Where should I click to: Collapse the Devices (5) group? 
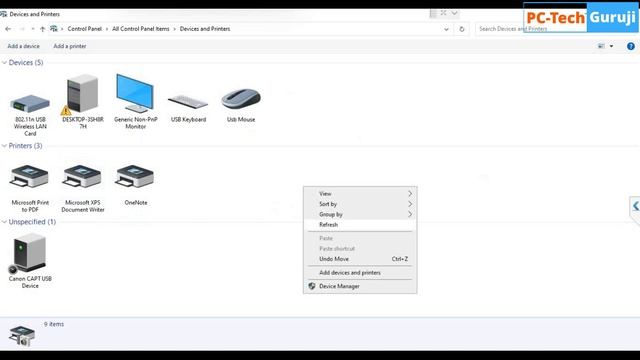(4, 62)
